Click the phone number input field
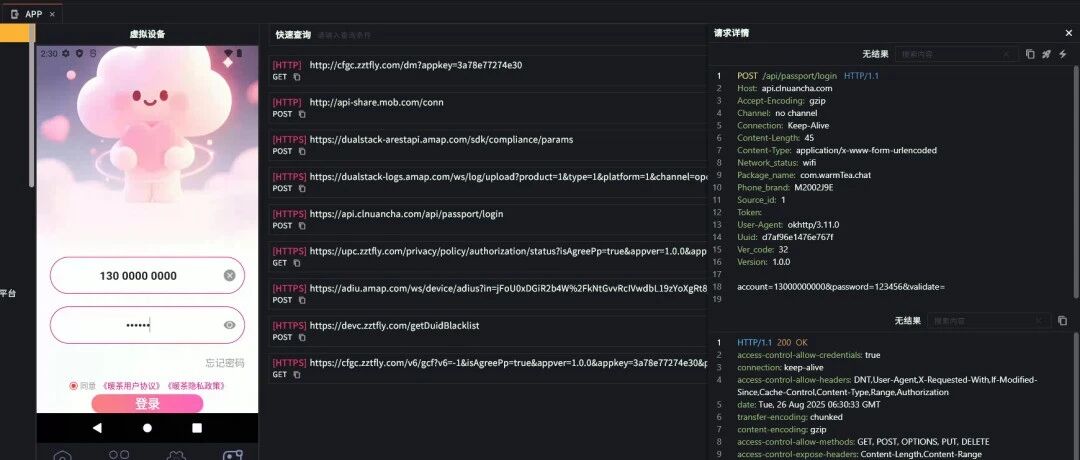Viewport: 1080px width, 460px height. click(147, 275)
